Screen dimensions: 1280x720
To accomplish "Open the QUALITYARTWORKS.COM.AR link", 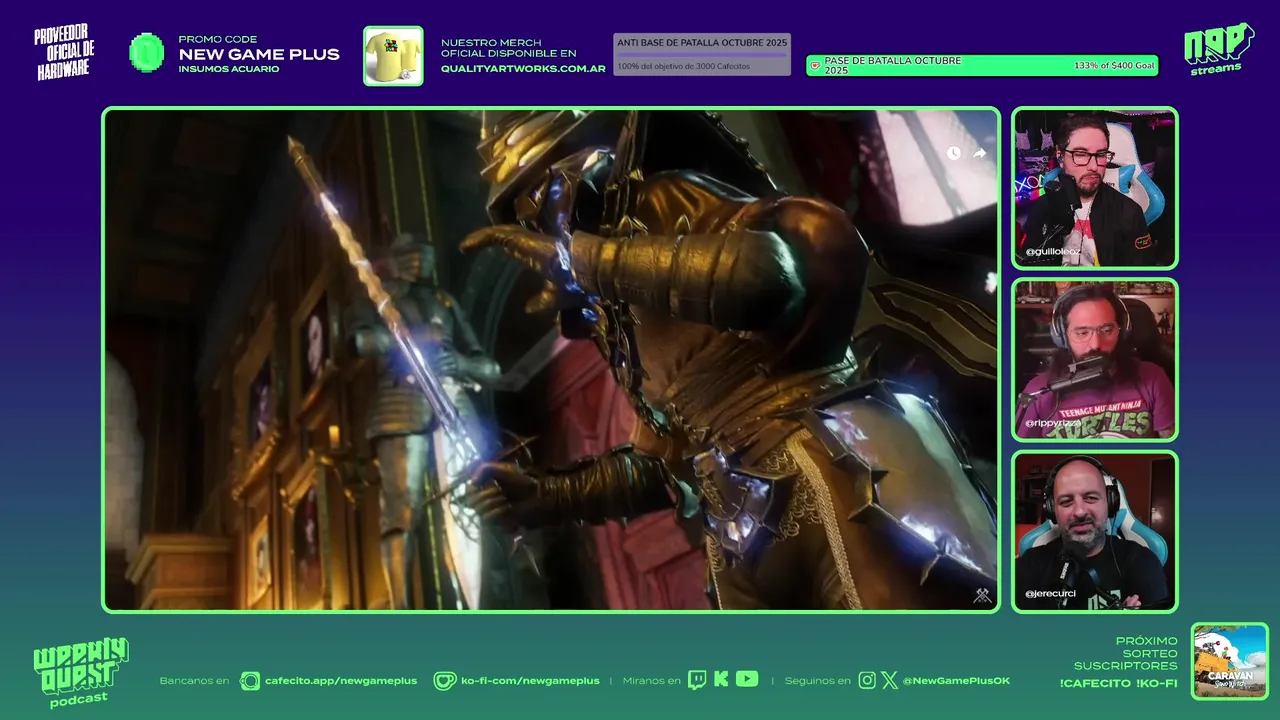I will click(523, 69).
